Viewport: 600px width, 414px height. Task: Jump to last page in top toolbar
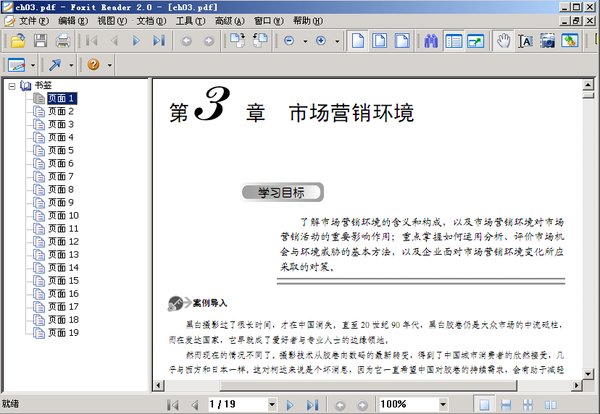pyautogui.click(x=159, y=41)
